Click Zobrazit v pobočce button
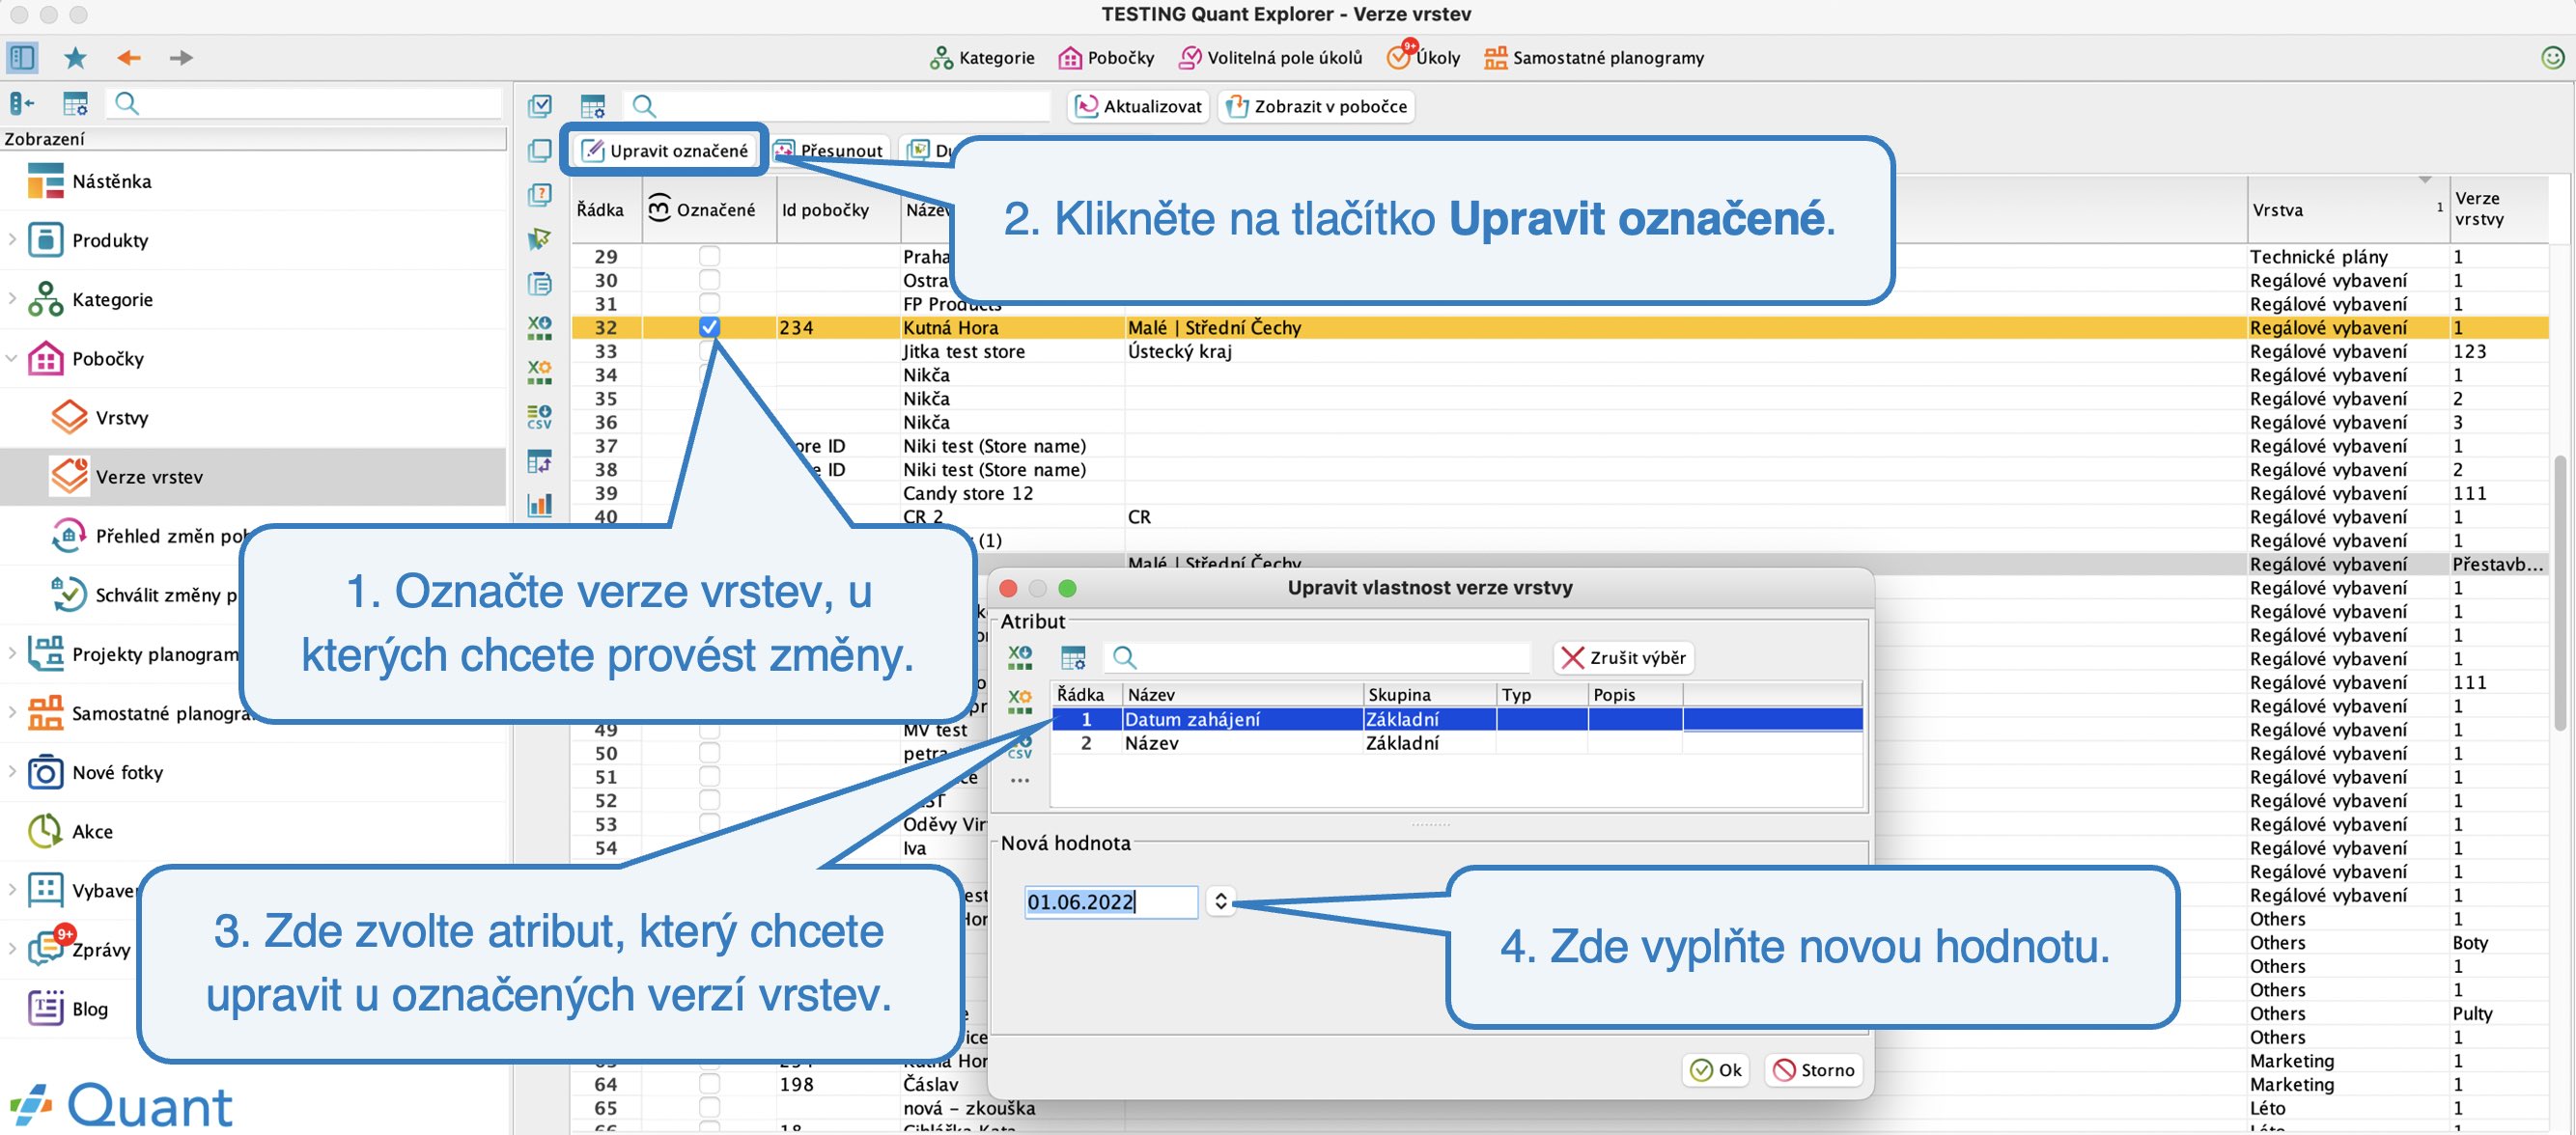This screenshot has height=1135, width=2576. pos(1316,106)
